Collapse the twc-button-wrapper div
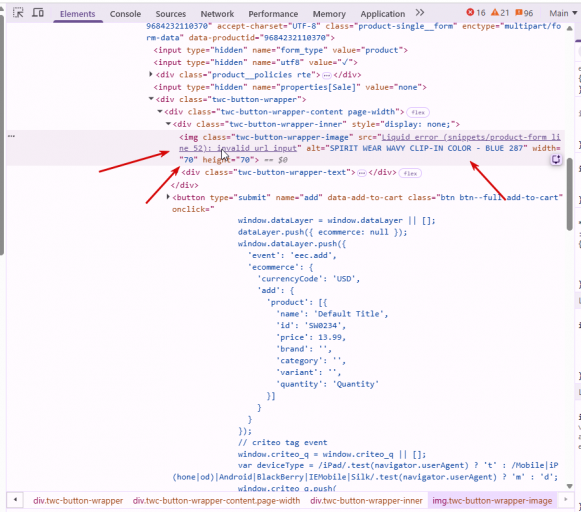581x512 pixels. click(151, 99)
